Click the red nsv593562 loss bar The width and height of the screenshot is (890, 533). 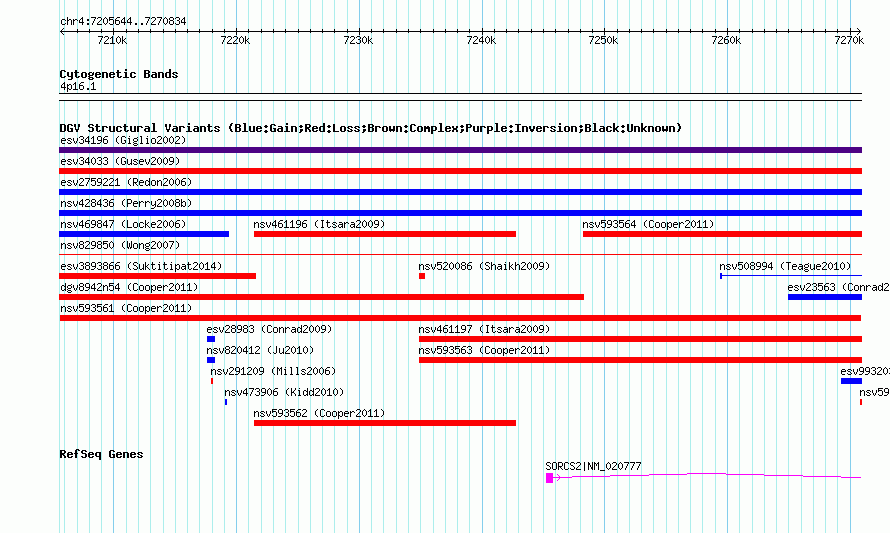(385, 423)
